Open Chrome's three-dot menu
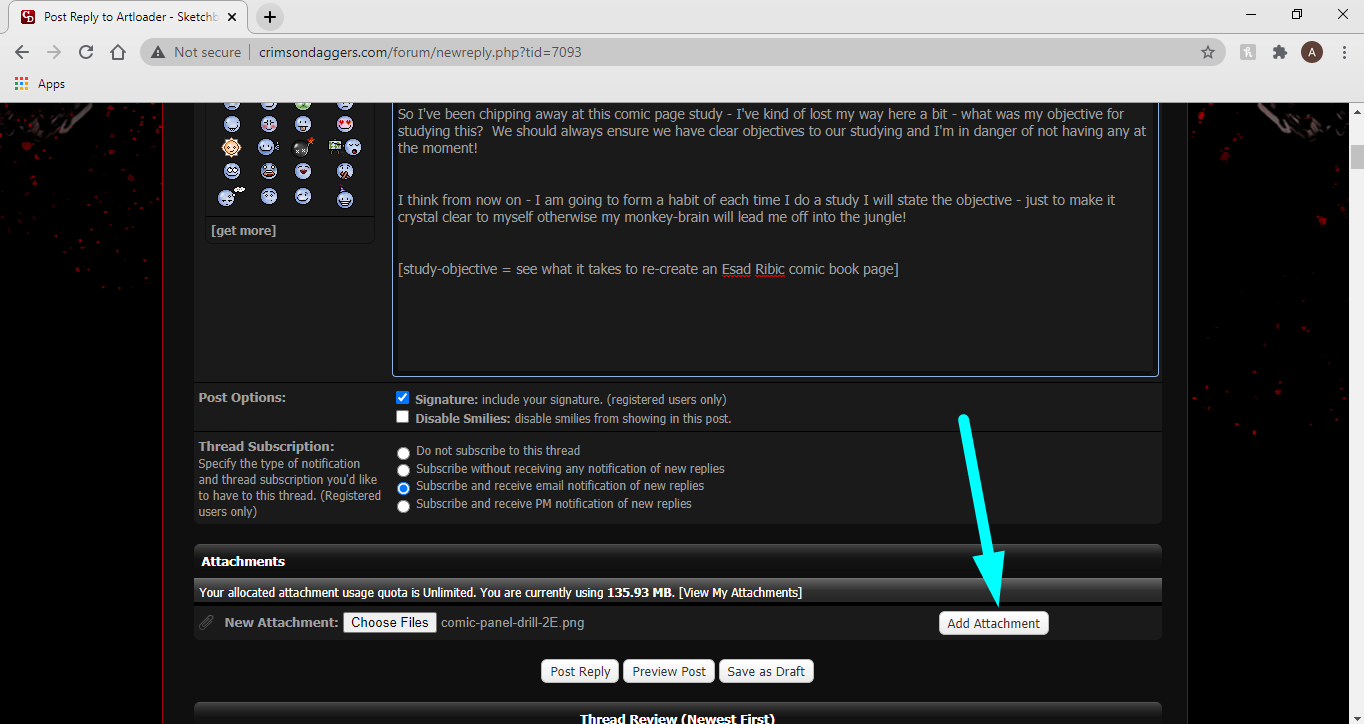 (x=1343, y=52)
